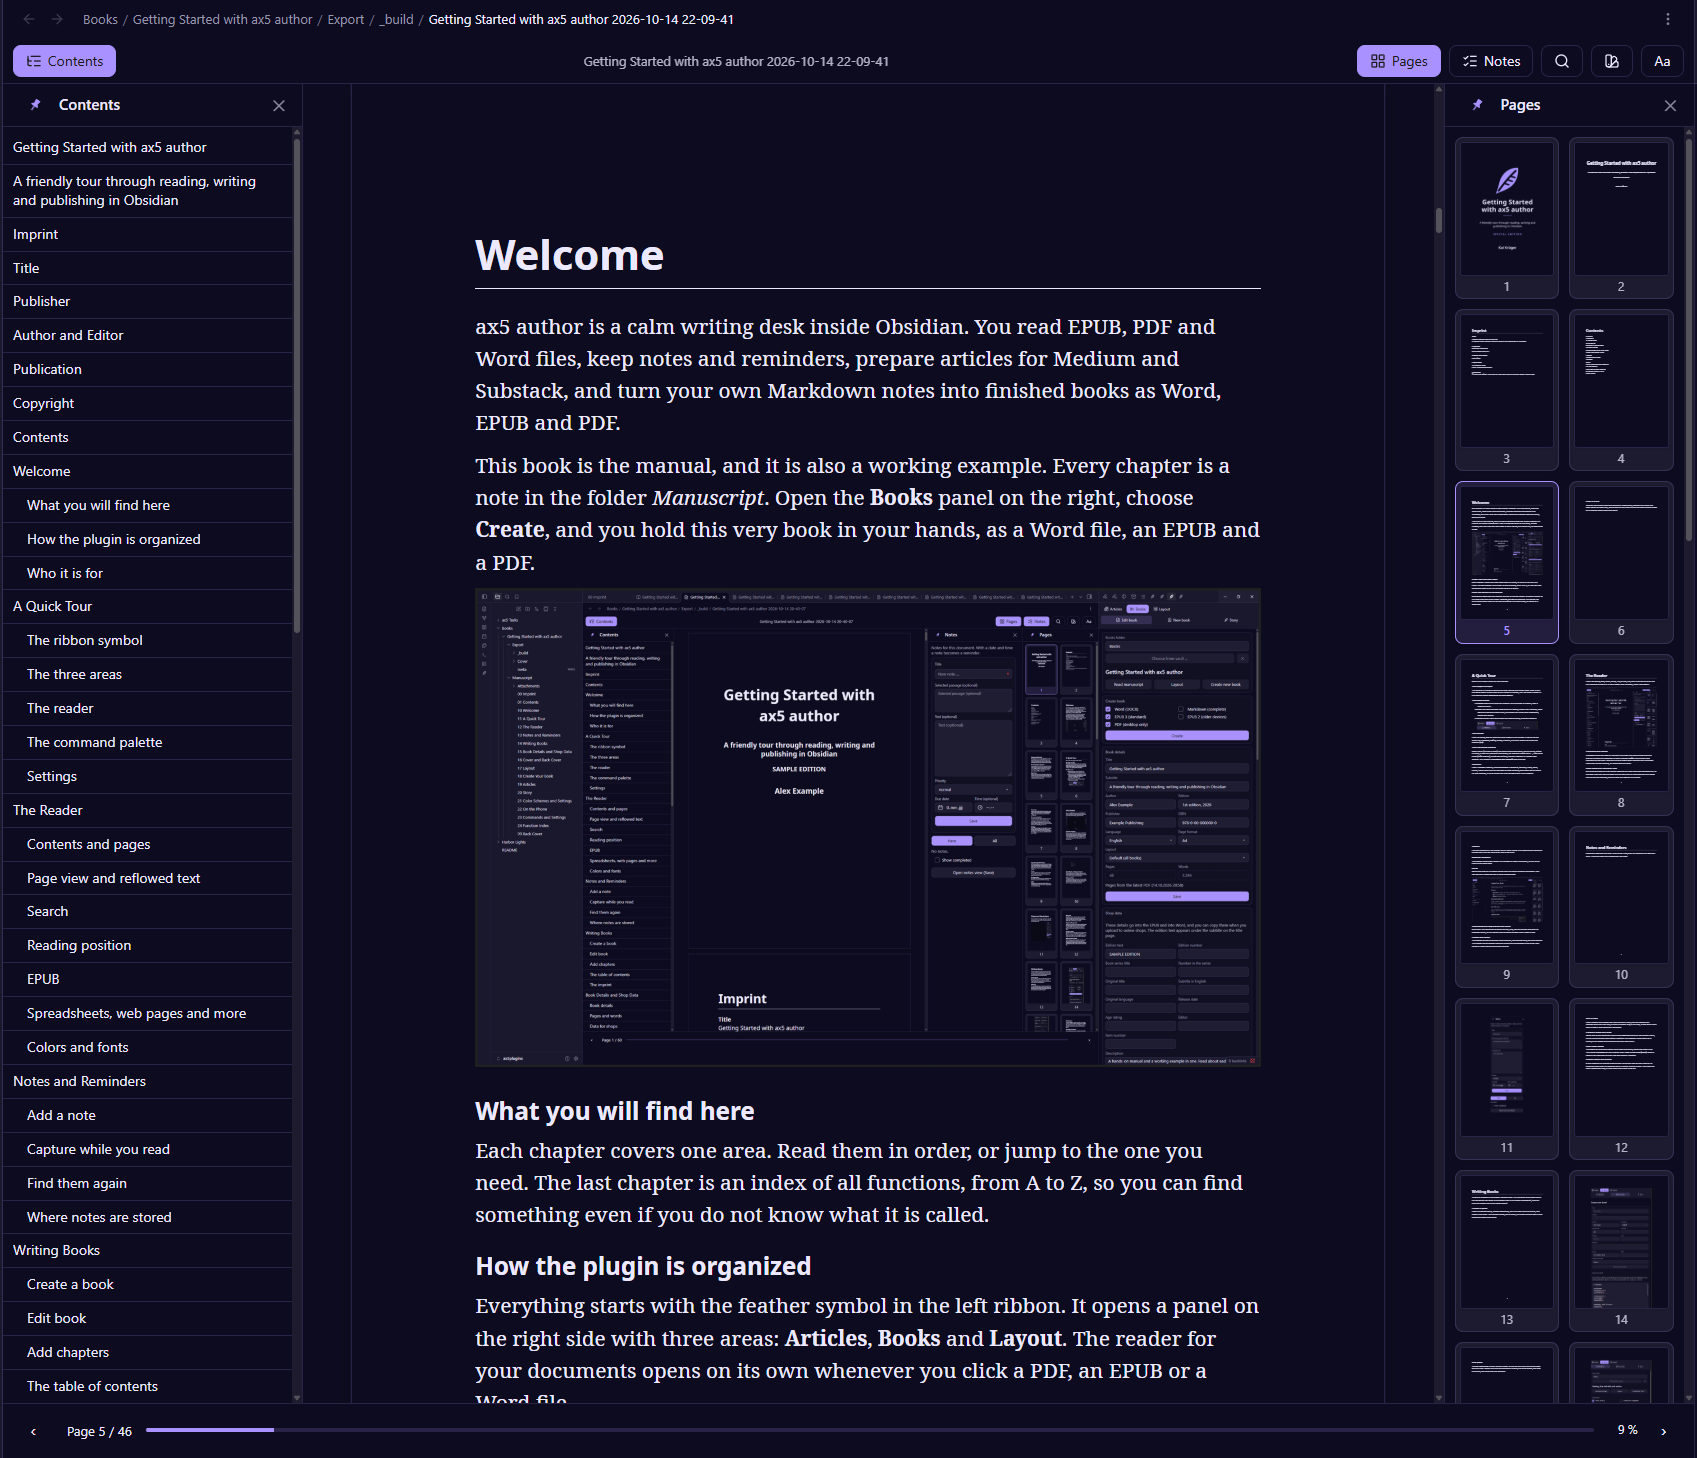This screenshot has width=1697, height=1458.
Task: Click the Contents panel scrollbar
Action: coord(297,385)
